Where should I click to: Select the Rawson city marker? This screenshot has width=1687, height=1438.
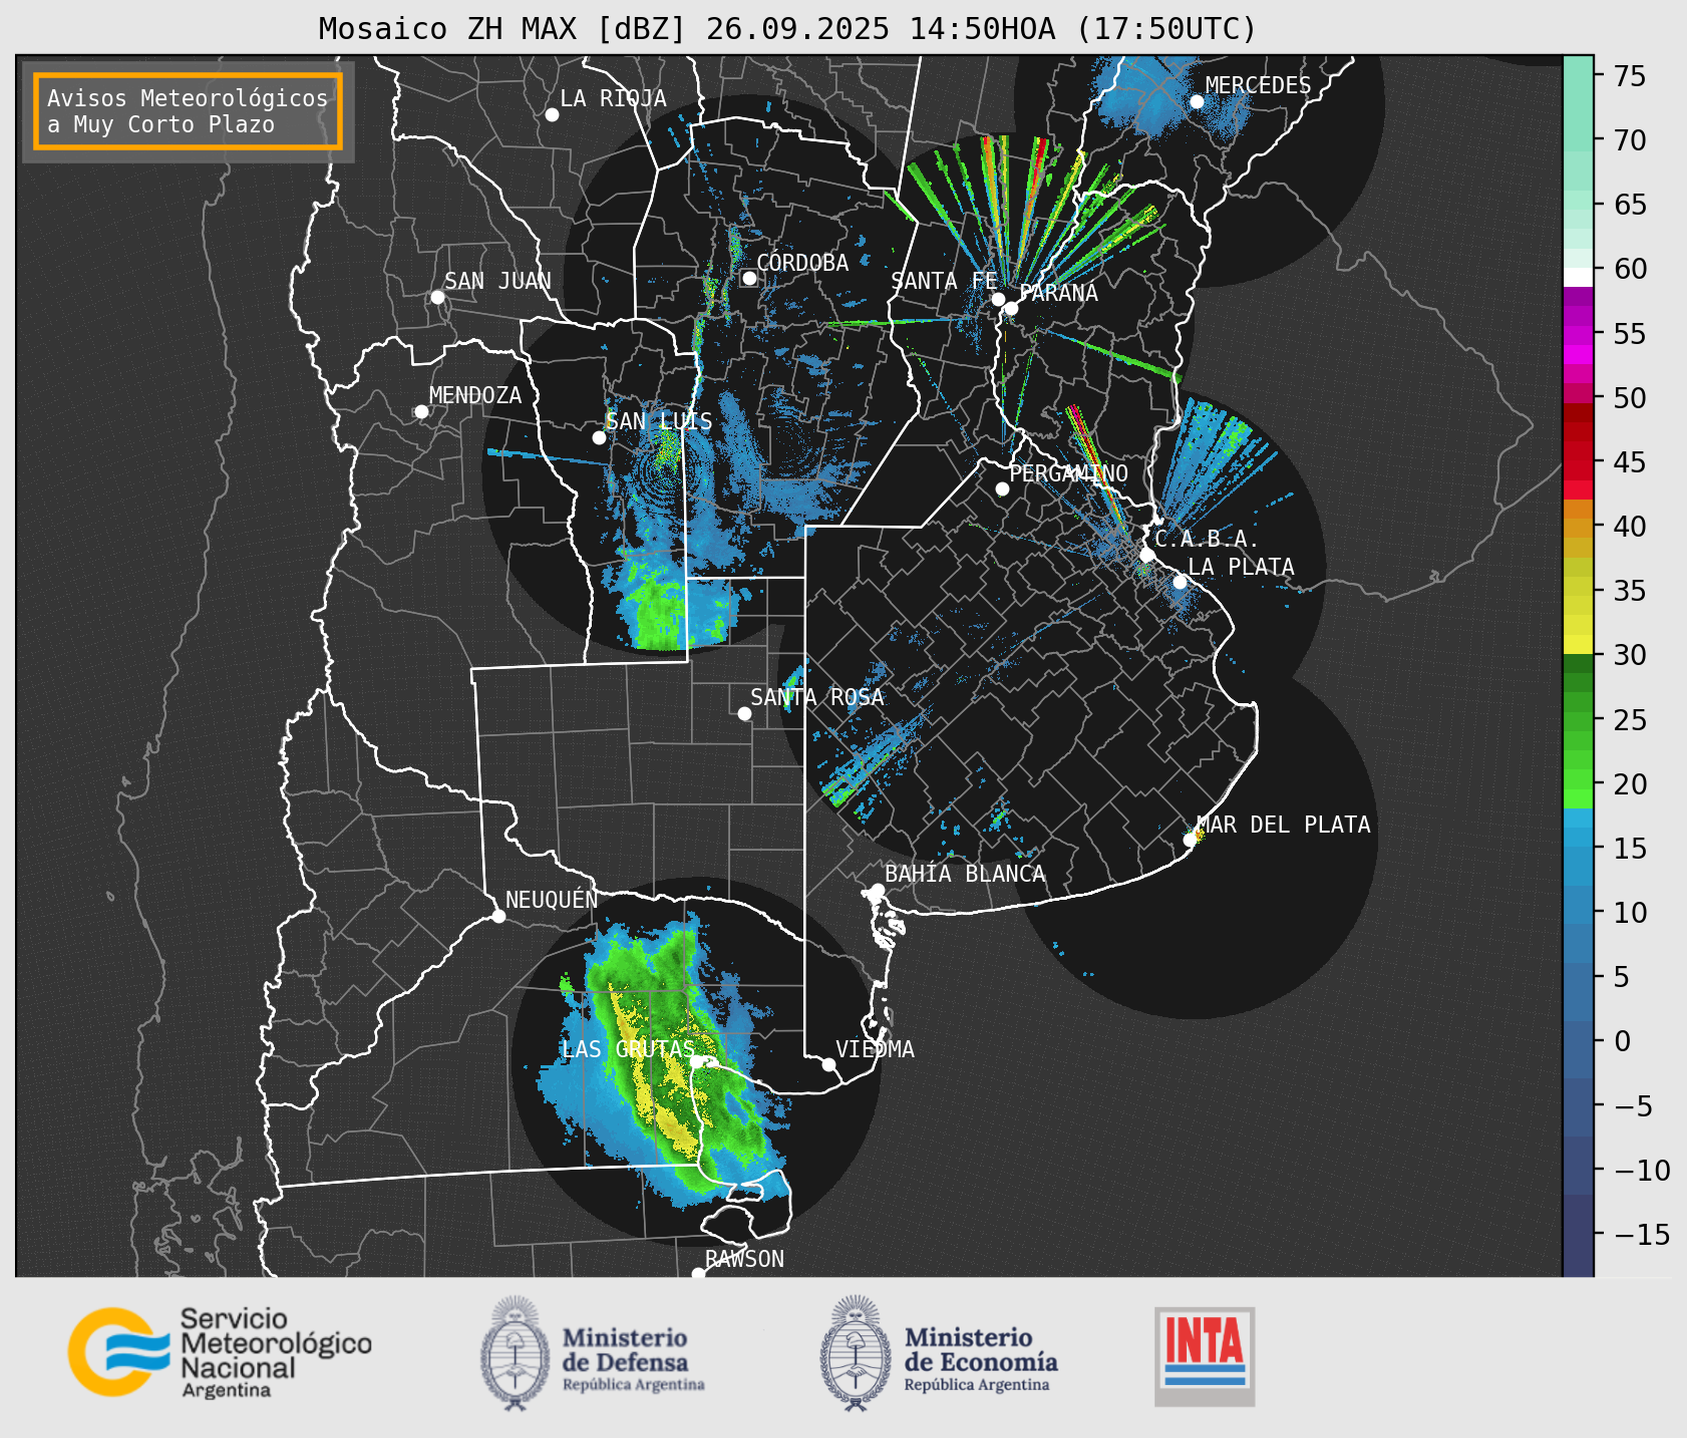click(x=698, y=1273)
